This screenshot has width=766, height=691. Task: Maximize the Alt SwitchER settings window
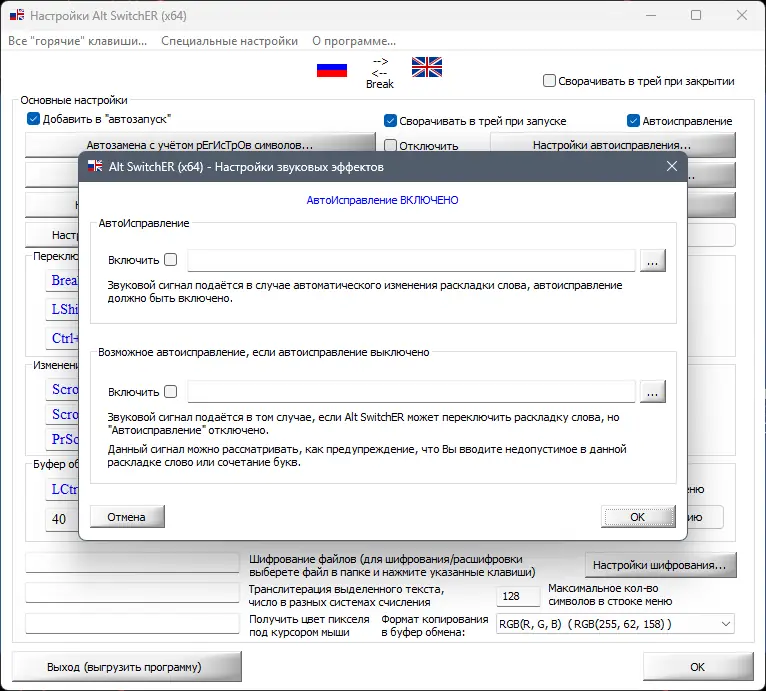696,15
